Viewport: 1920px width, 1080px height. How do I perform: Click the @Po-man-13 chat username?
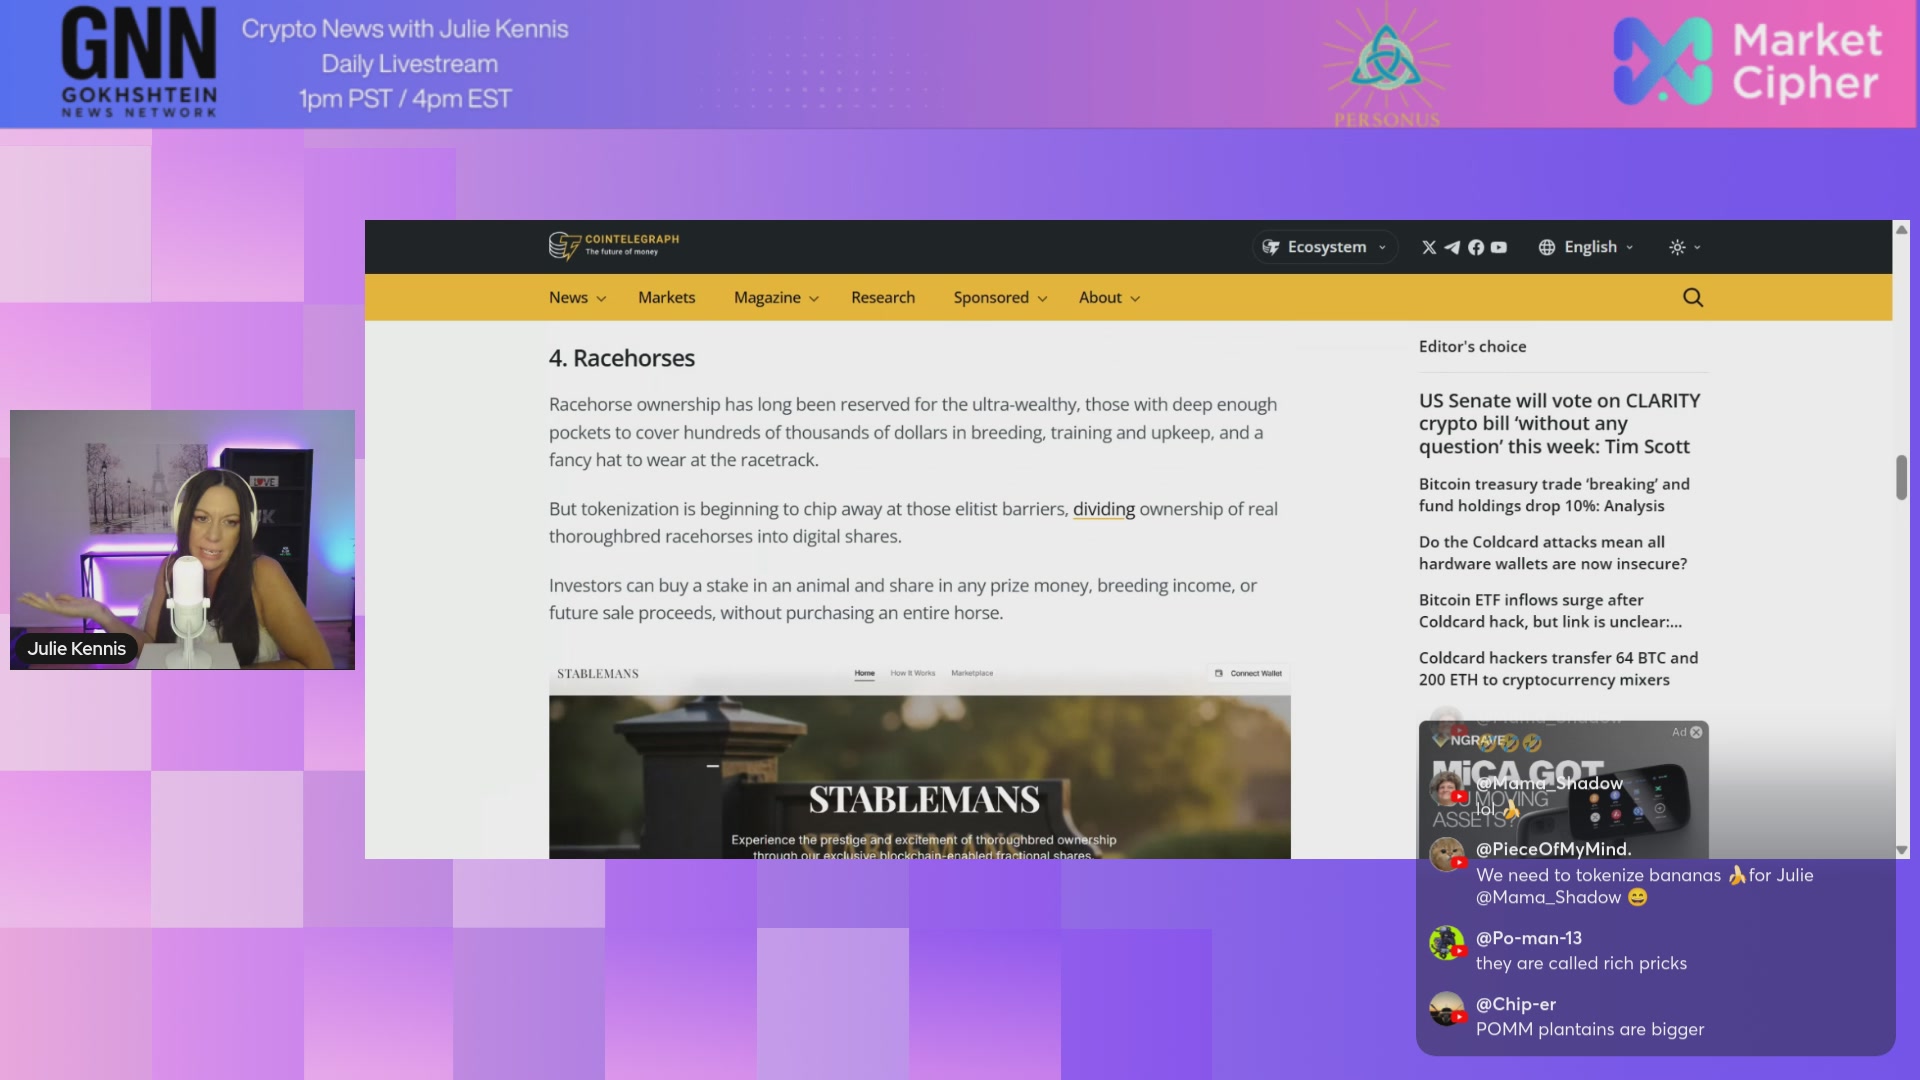1528,938
